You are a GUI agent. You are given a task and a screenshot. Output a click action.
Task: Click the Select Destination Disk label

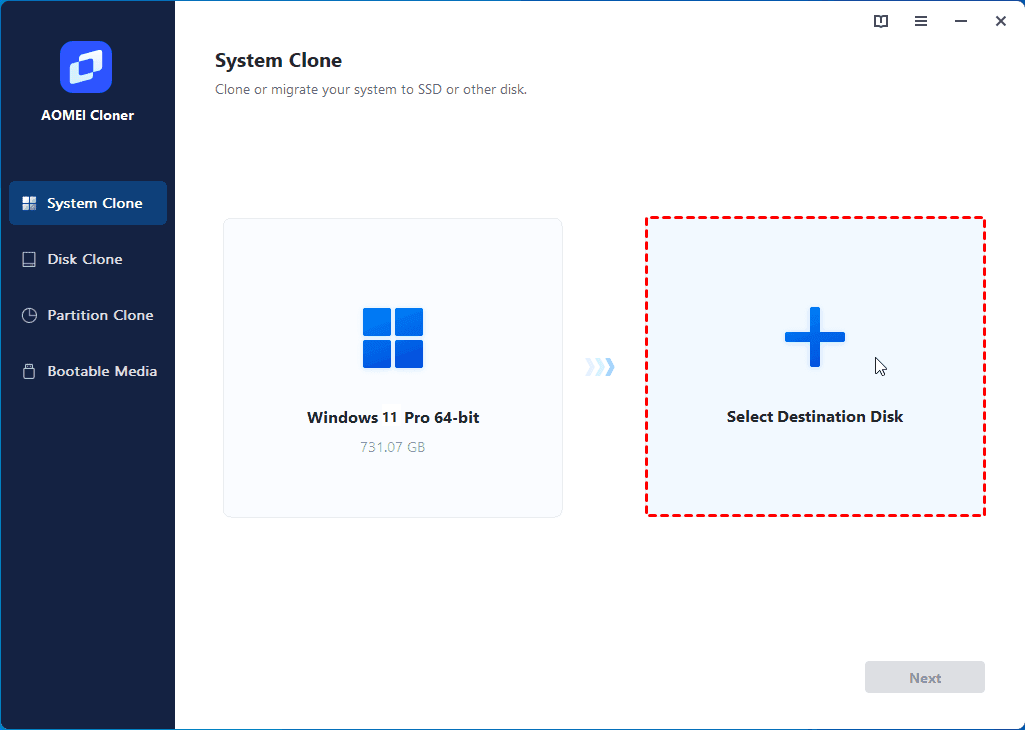[815, 417]
